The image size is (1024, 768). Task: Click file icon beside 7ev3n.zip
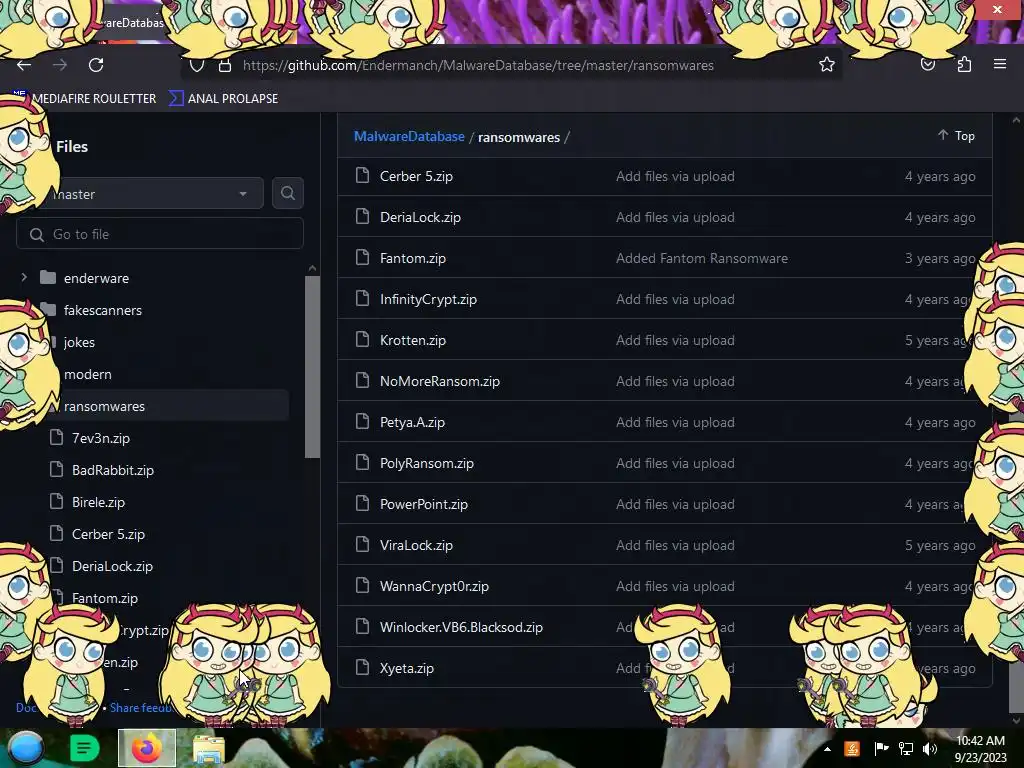(x=57, y=437)
